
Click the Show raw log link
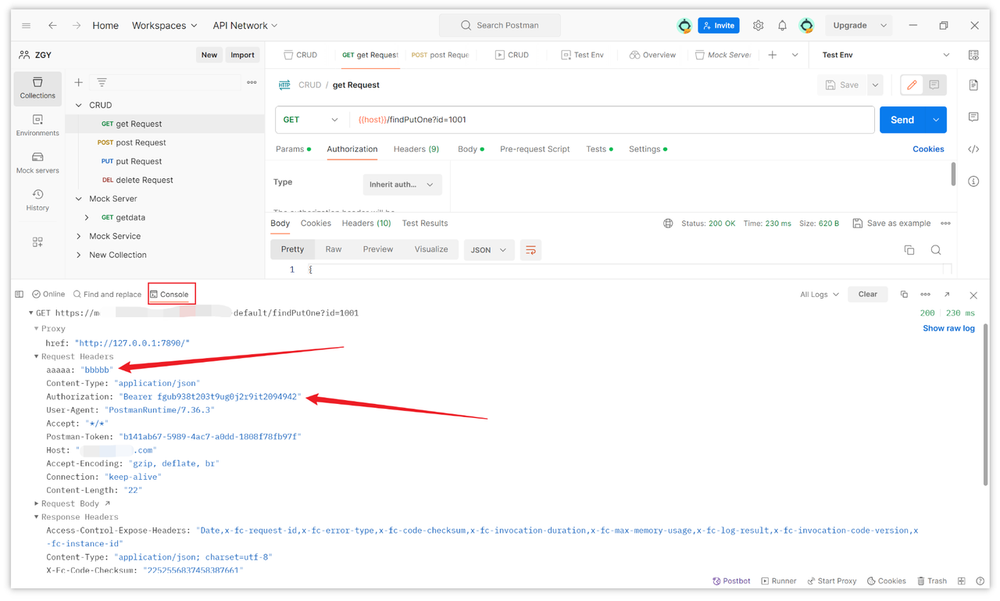[948, 329]
